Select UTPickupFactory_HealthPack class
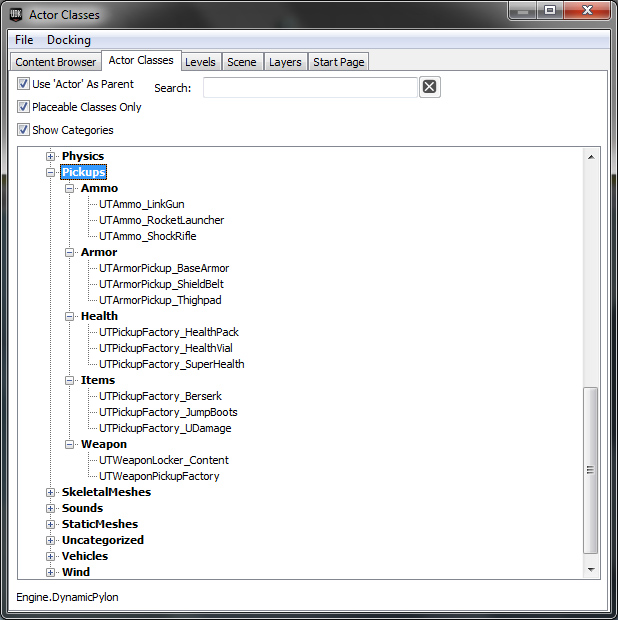The image size is (618, 620). tap(169, 332)
